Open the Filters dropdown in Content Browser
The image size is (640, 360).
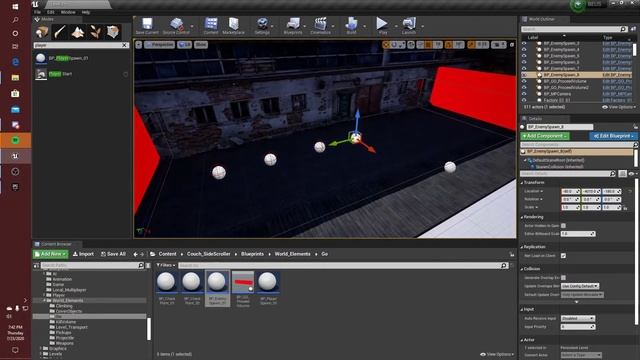click(x=166, y=266)
